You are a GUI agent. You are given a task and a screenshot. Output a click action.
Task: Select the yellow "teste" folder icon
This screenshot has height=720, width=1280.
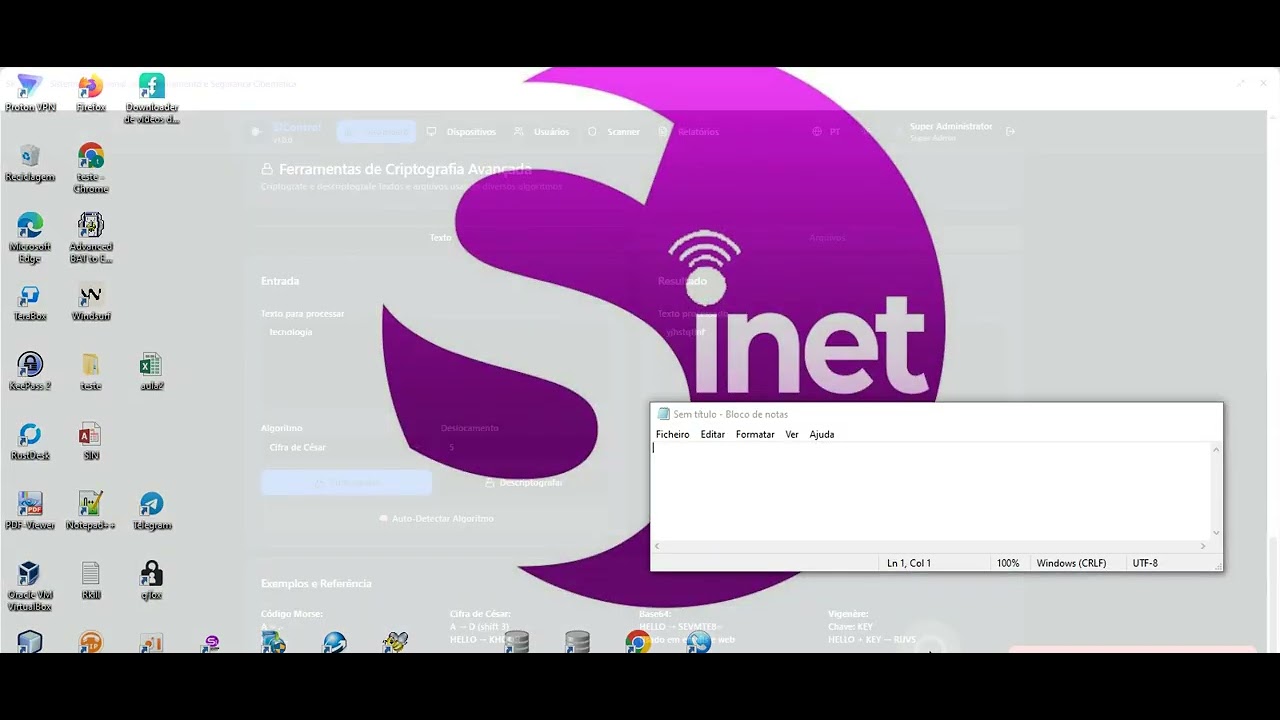(x=91, y=372)
